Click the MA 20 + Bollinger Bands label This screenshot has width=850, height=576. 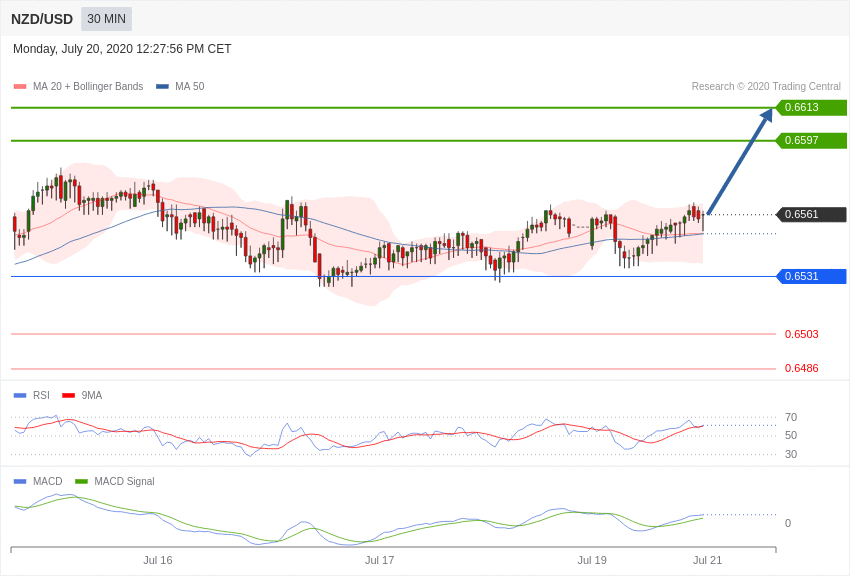(88, 86)
